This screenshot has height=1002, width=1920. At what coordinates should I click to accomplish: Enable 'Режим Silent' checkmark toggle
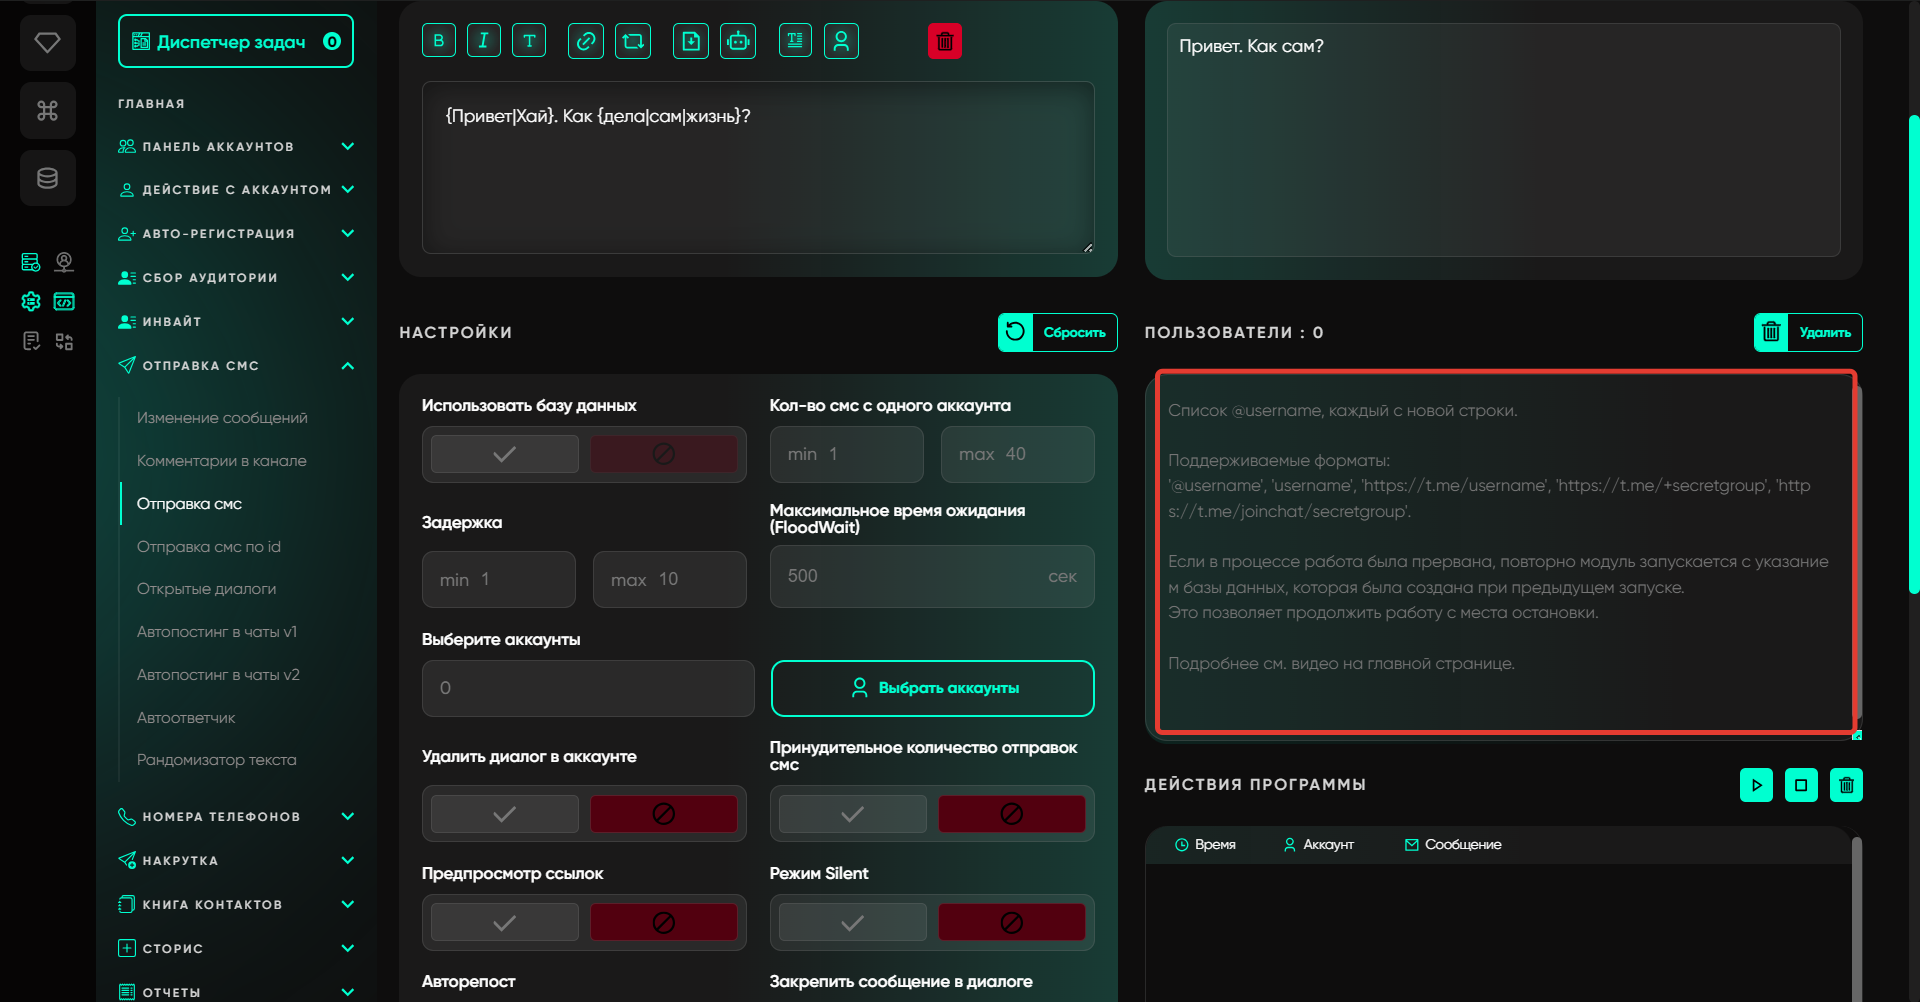(x=852, y=923)
